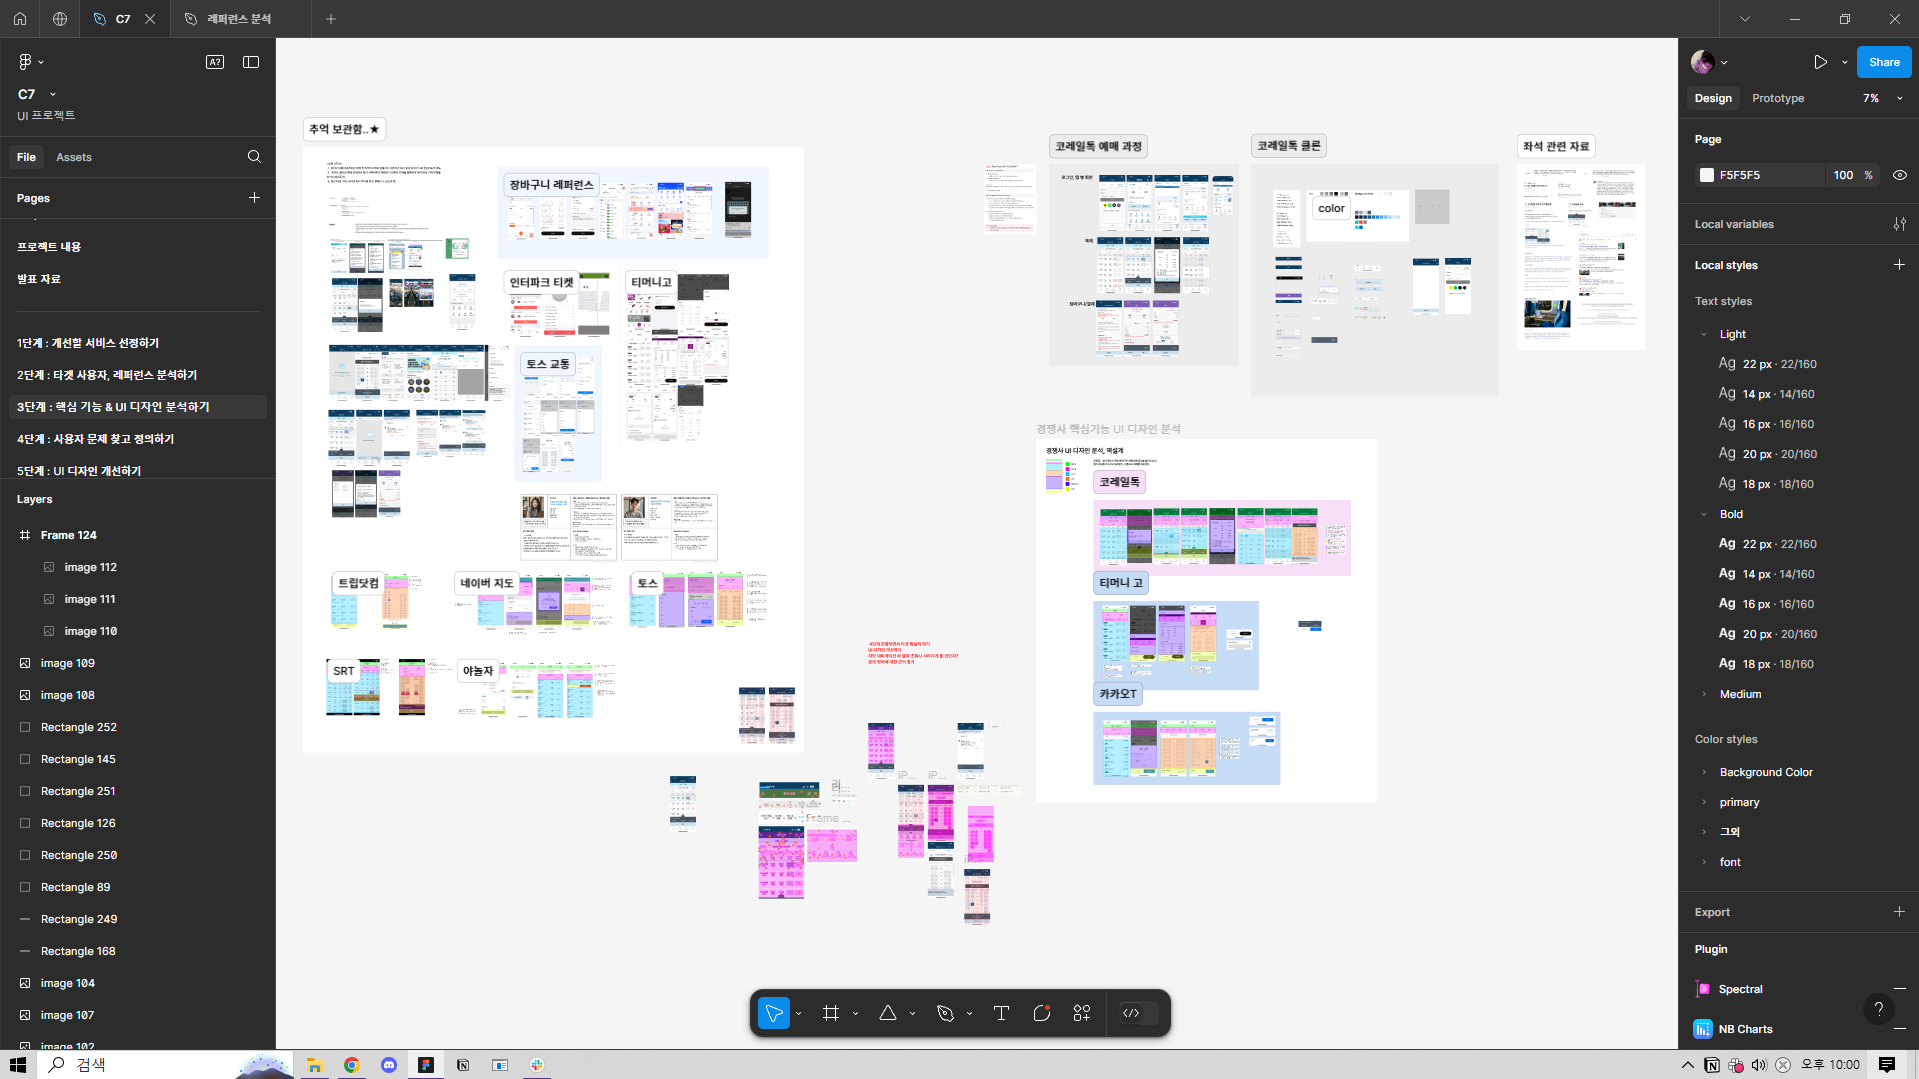Edit the page color opacity 100 field
Viewport: 1919px width, 1079px height.
point(1843,175)
